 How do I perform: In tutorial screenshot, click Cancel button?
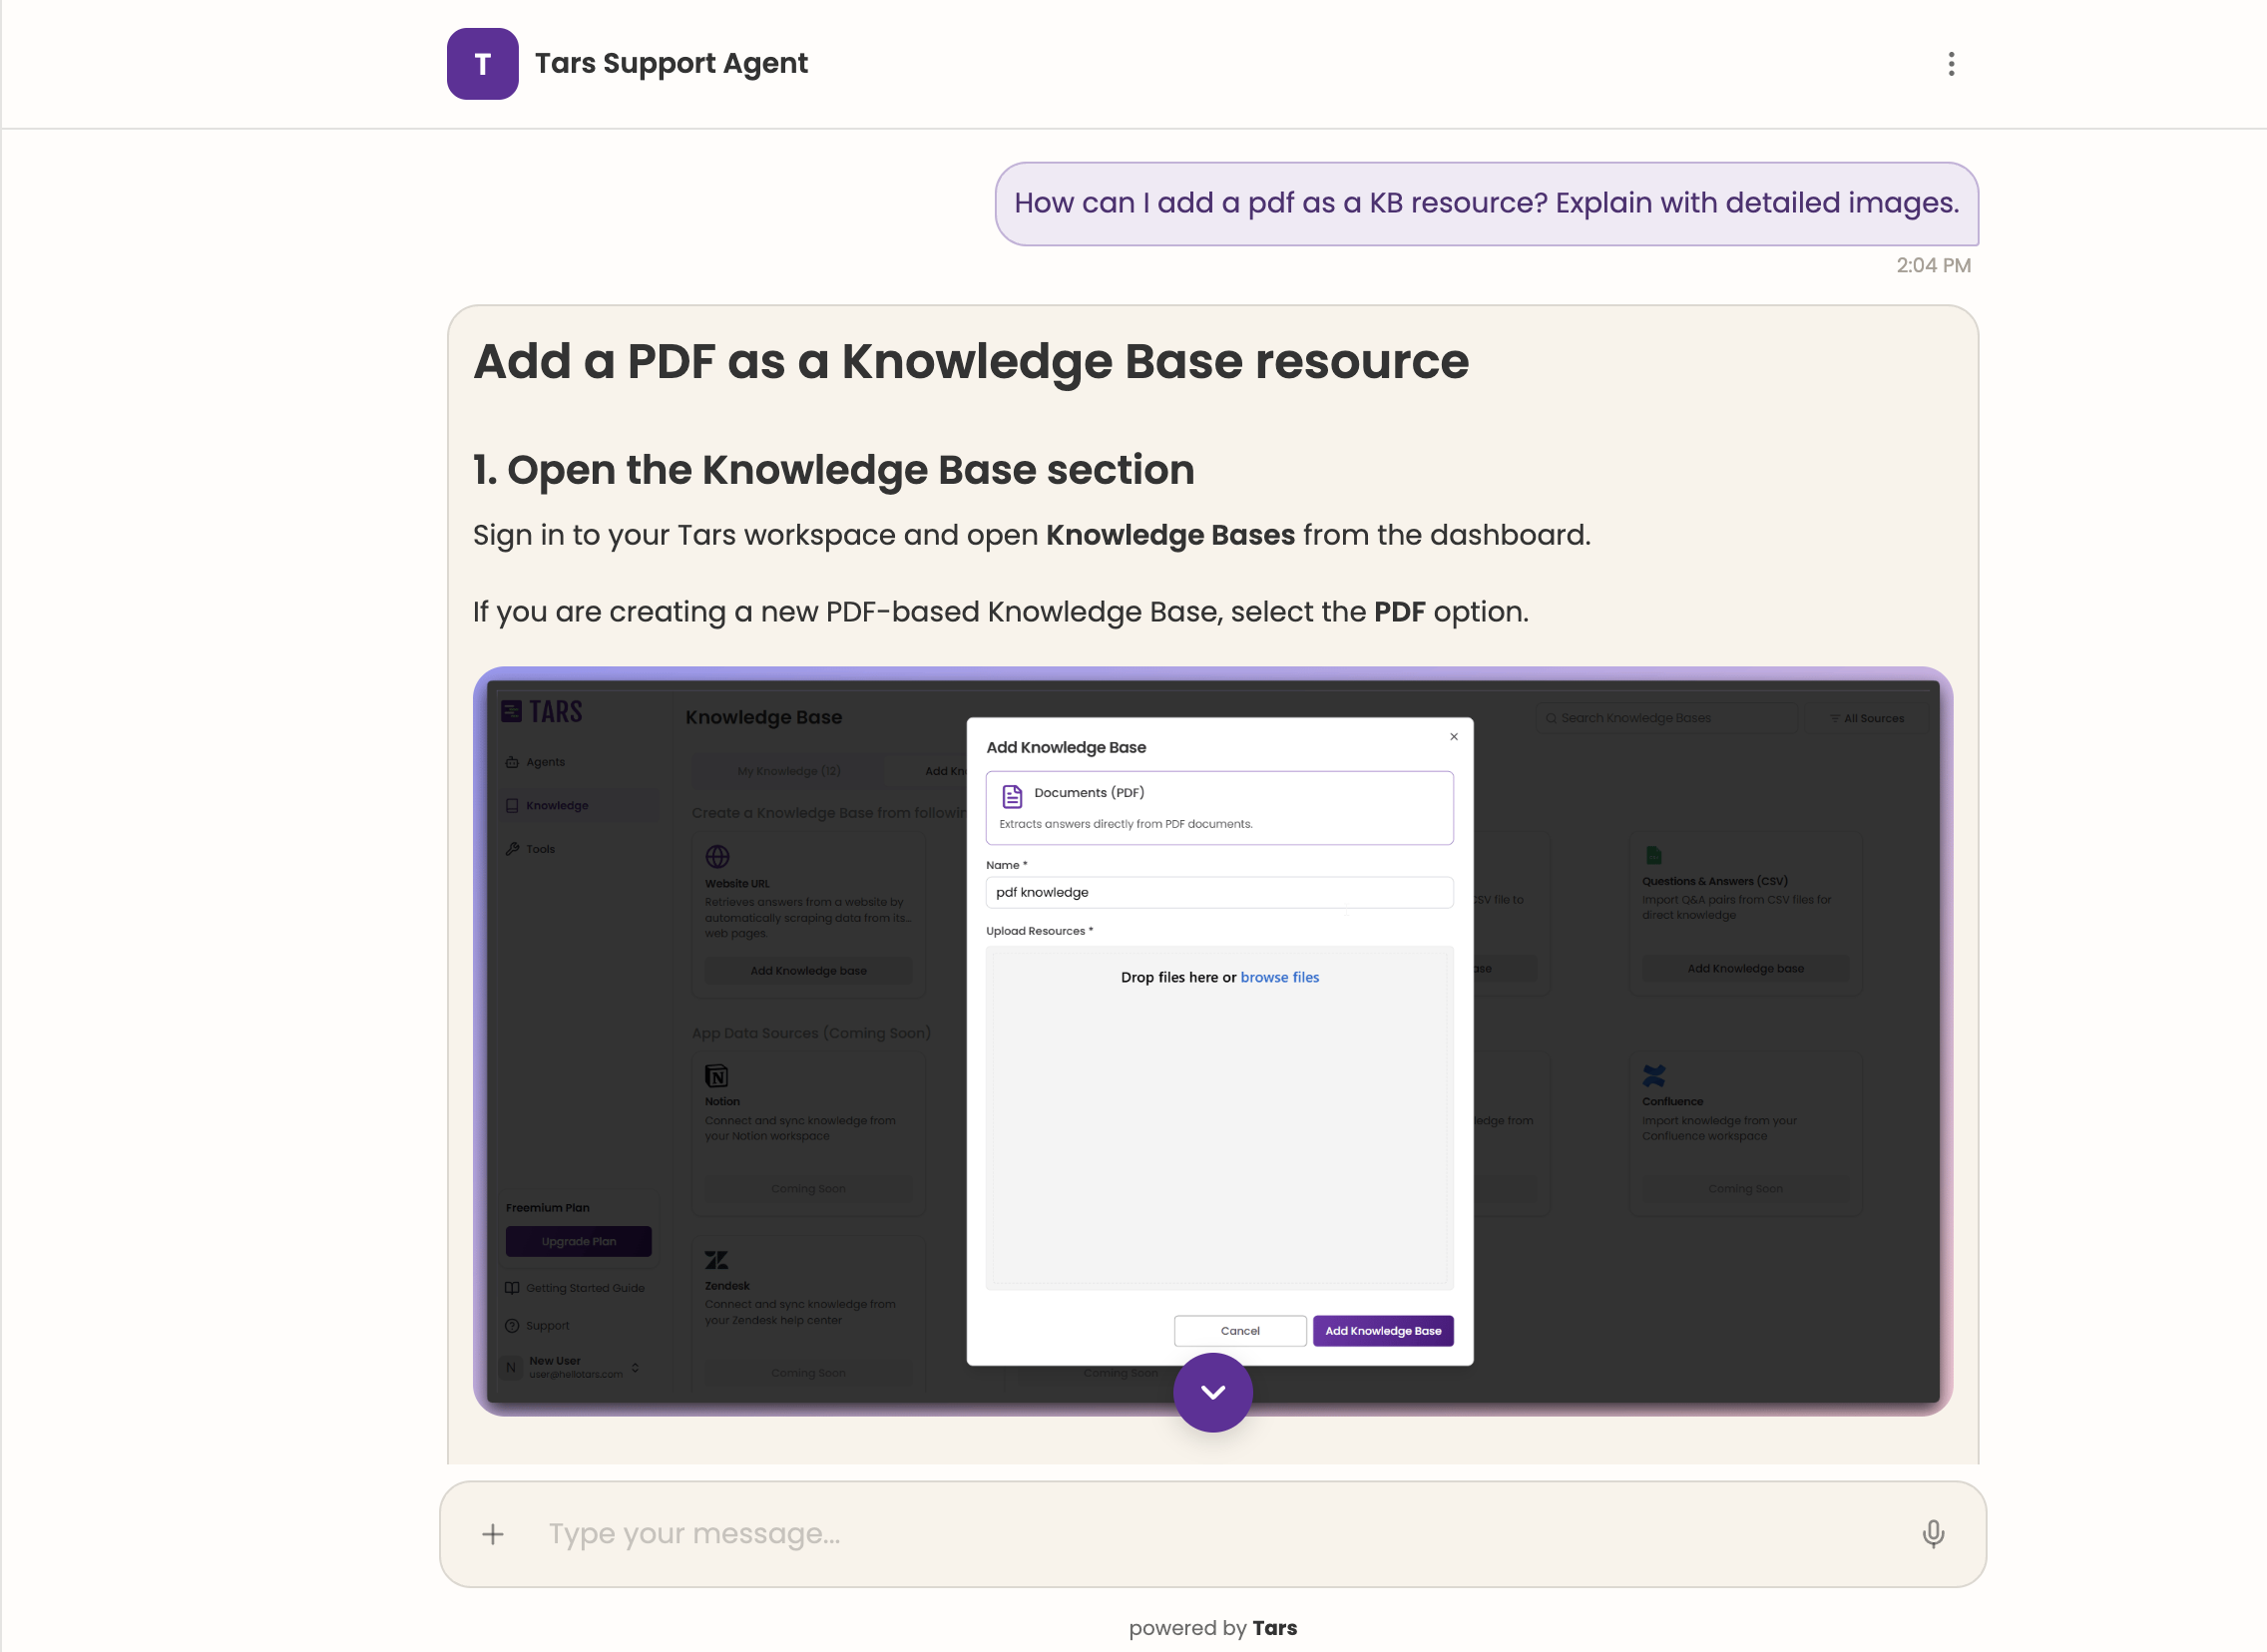(x=1240, y=1331)
